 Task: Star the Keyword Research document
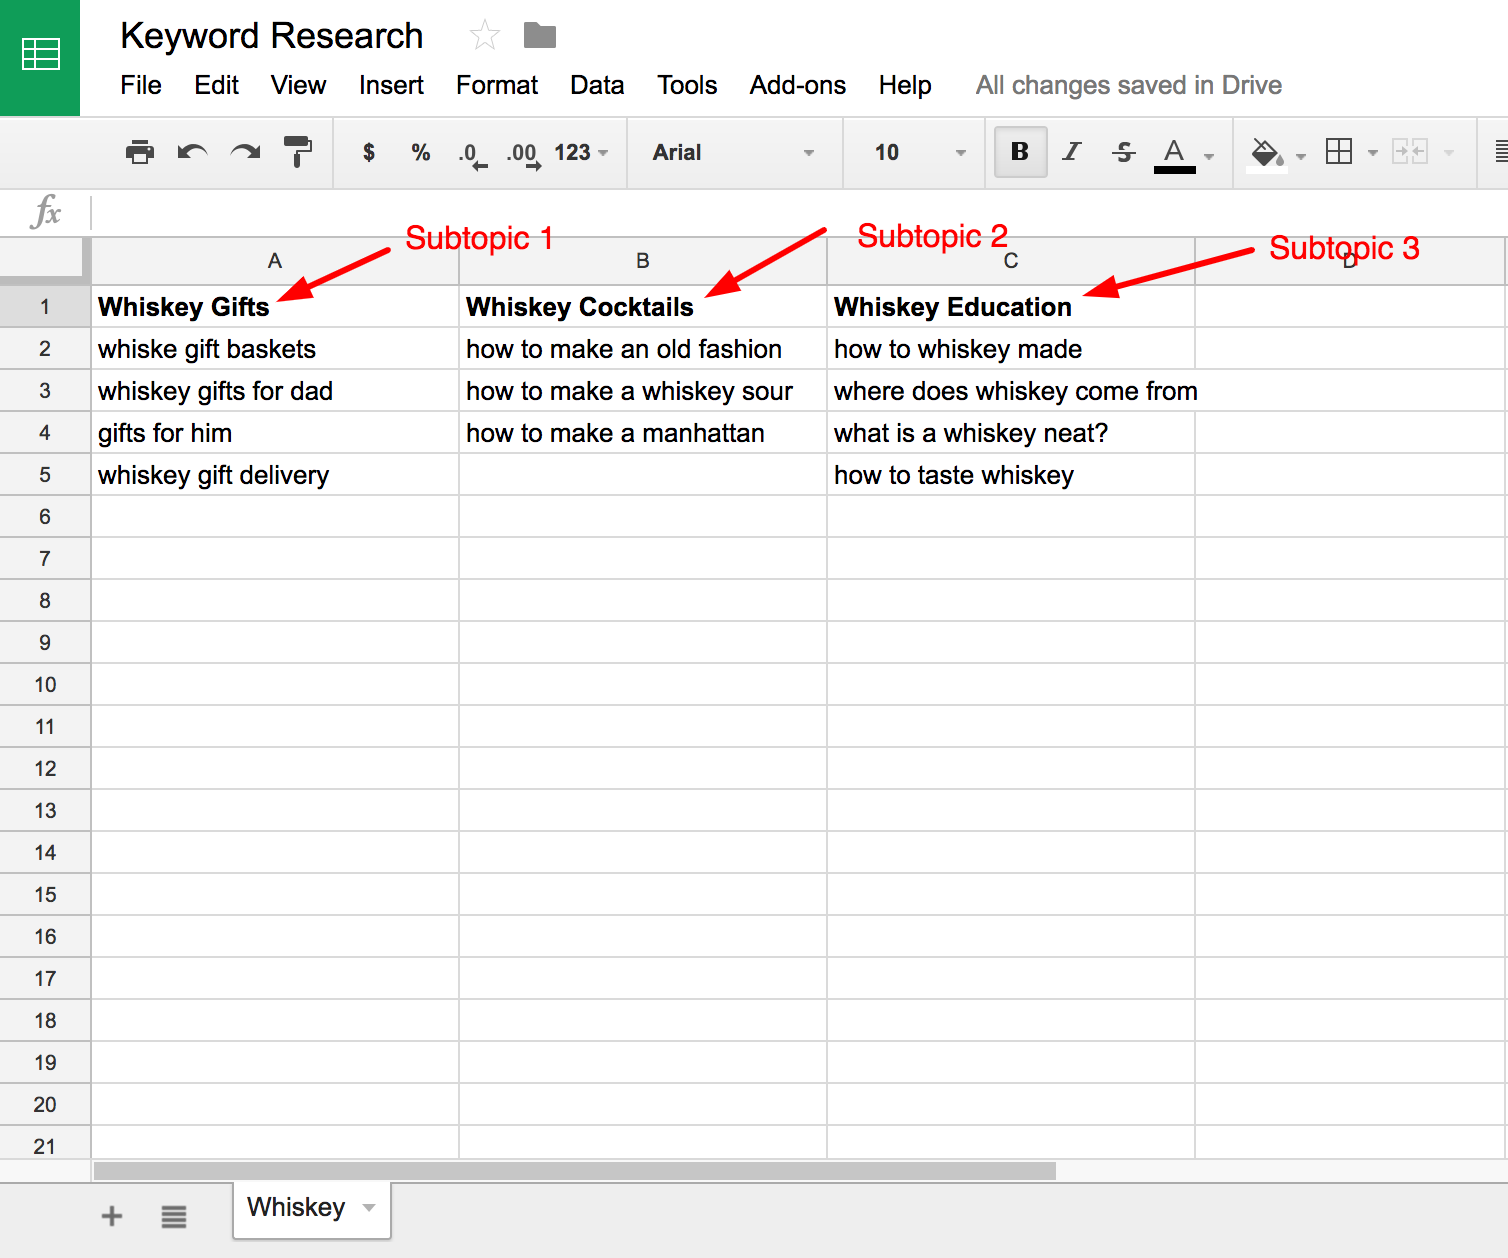485,36
